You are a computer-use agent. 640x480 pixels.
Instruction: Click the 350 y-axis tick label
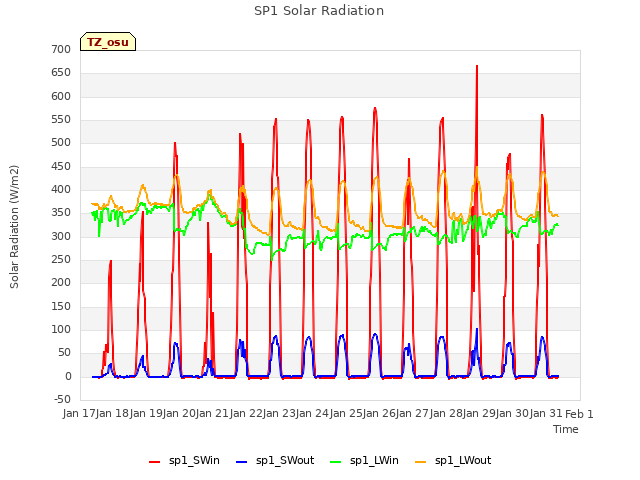click(61, 213)
